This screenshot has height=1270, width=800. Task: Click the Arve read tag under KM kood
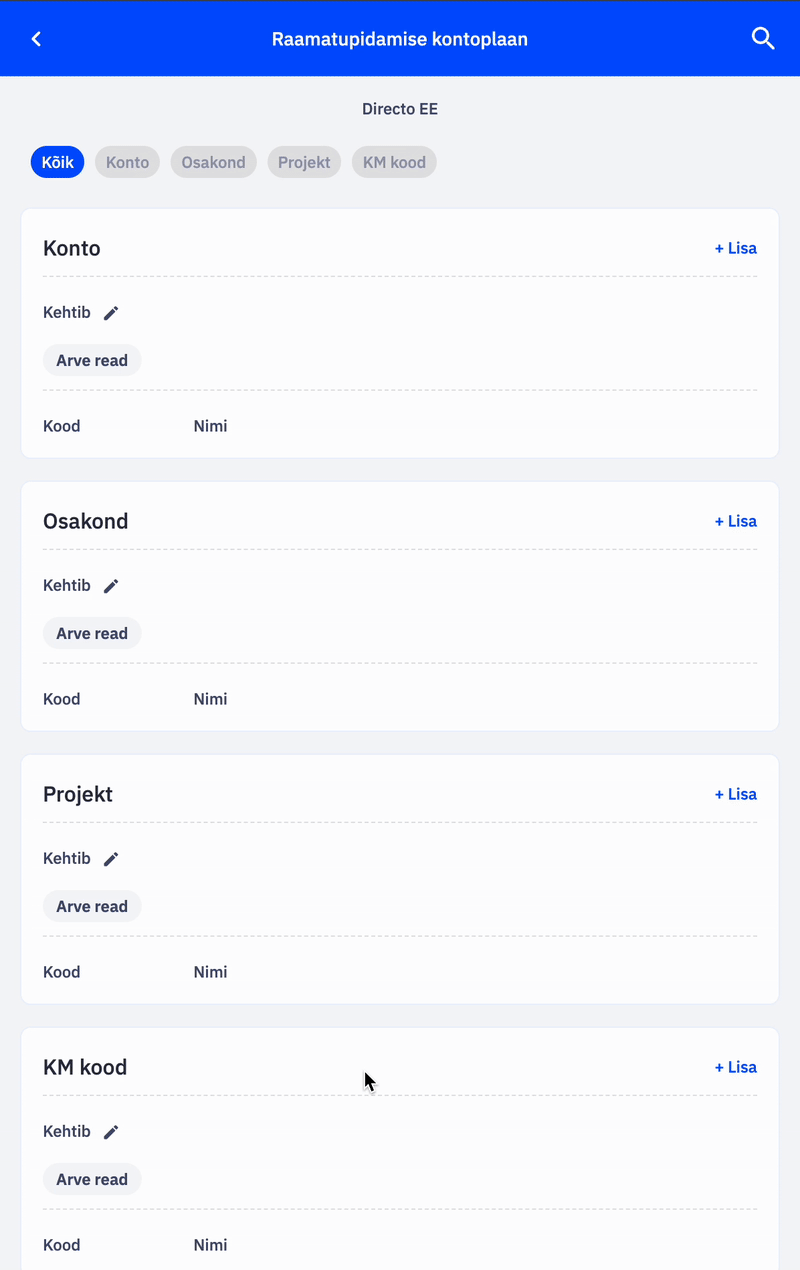pyautogui.click(x=92, y=1179)
